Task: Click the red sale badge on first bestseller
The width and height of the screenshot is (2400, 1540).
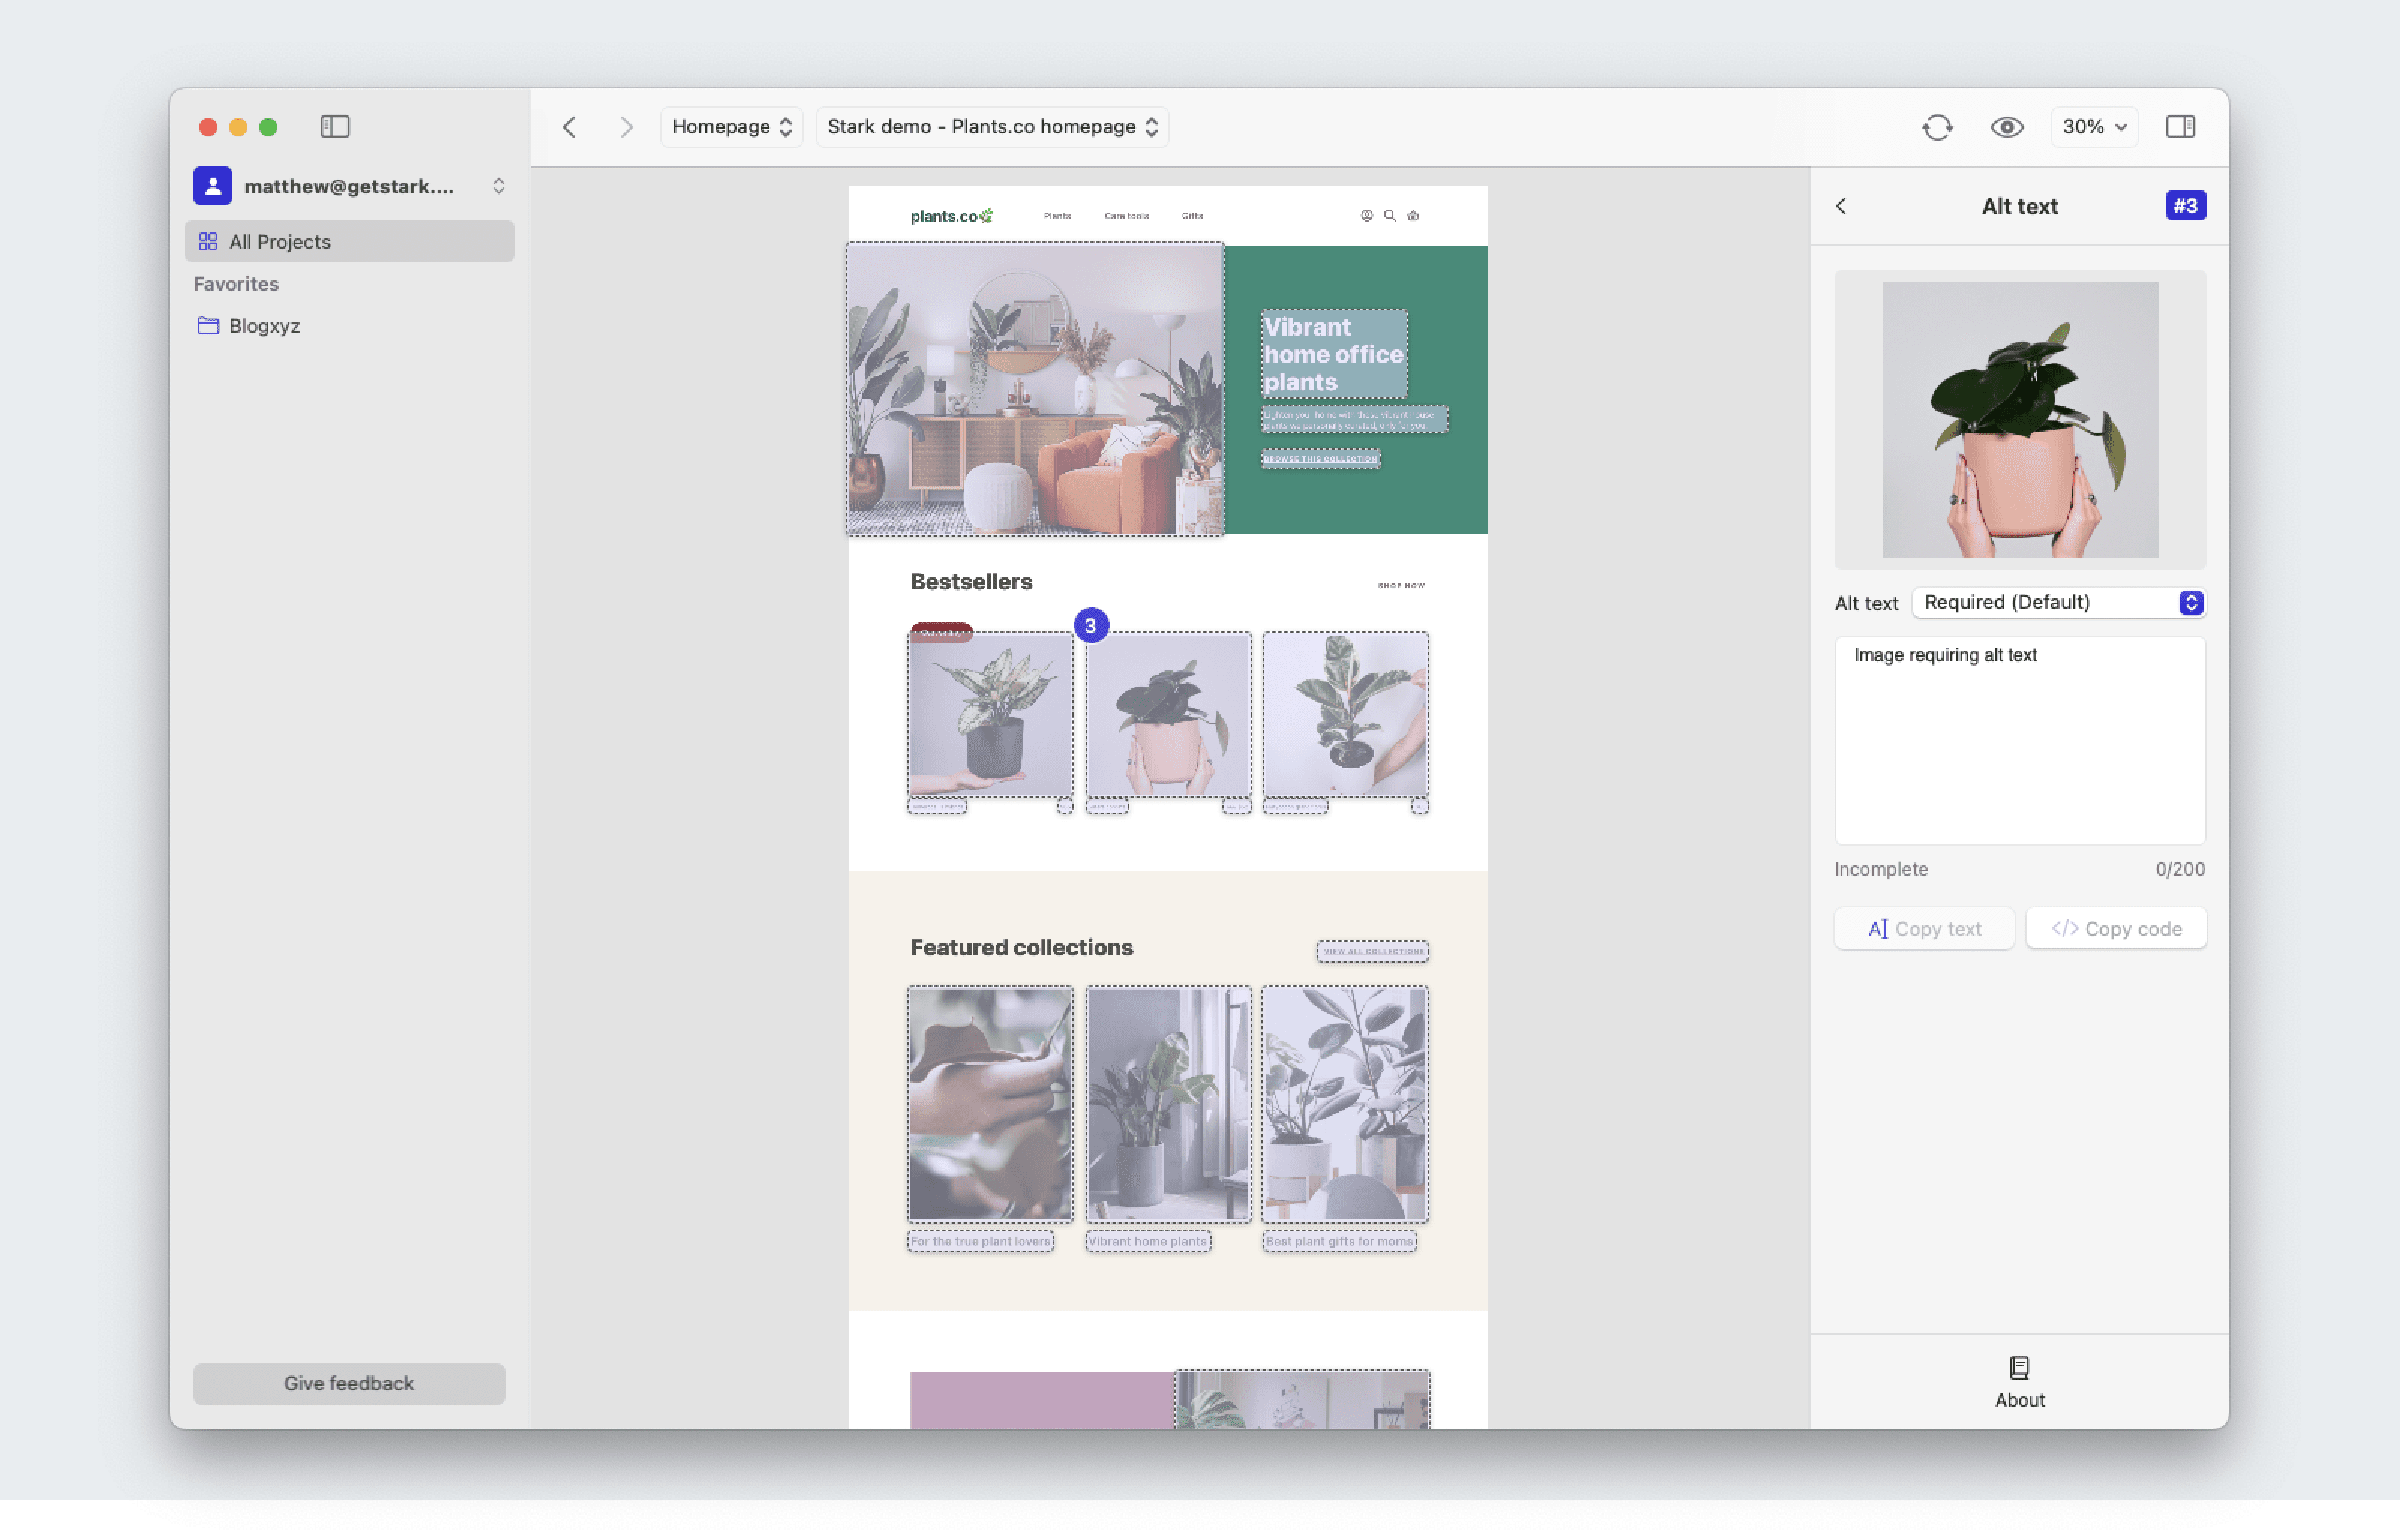Action: [941, 632]
